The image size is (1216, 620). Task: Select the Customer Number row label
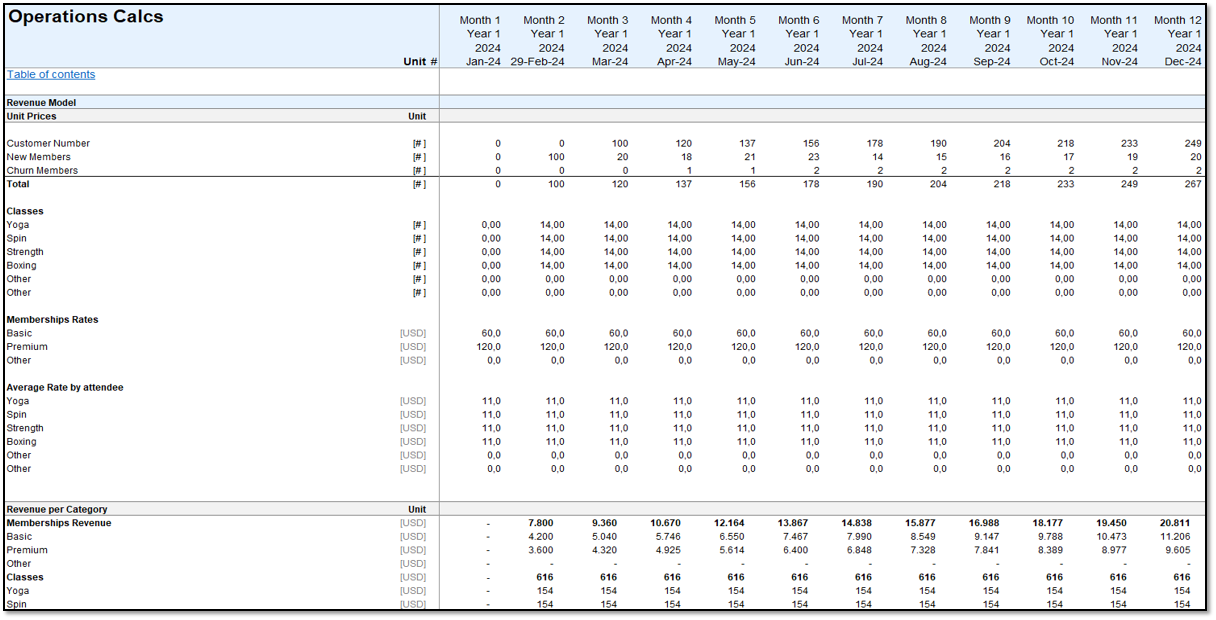tap(45, 143)
